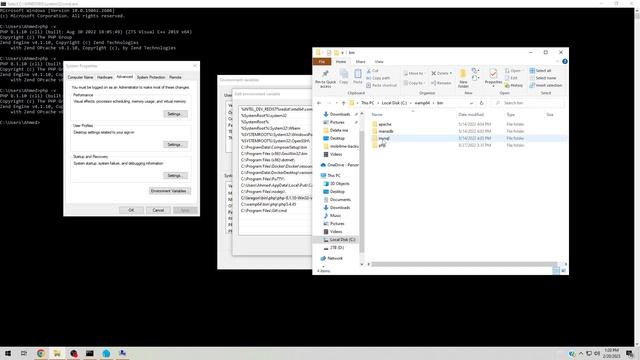Create a New folder from the ribbon
This screenshot has width=640, height=360.
(x=463, y=78)
